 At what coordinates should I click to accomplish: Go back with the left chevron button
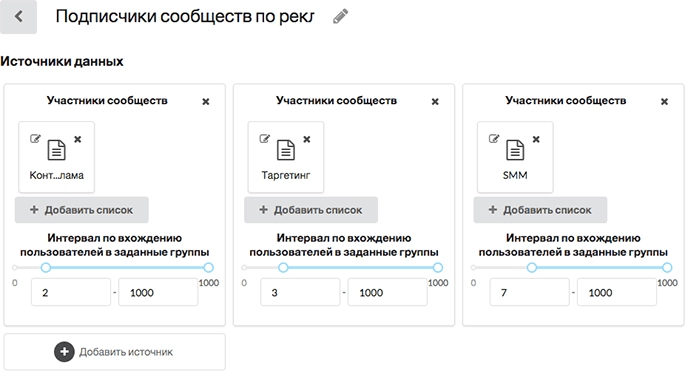click(18, 17)
